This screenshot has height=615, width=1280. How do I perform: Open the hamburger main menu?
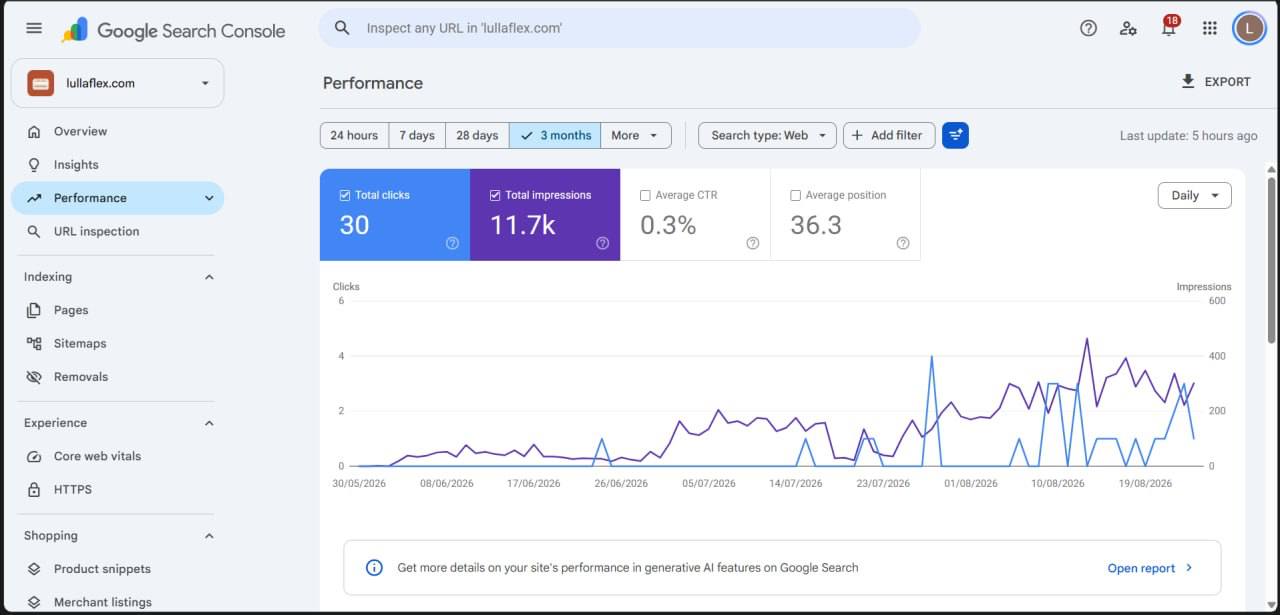pos(34,28)
